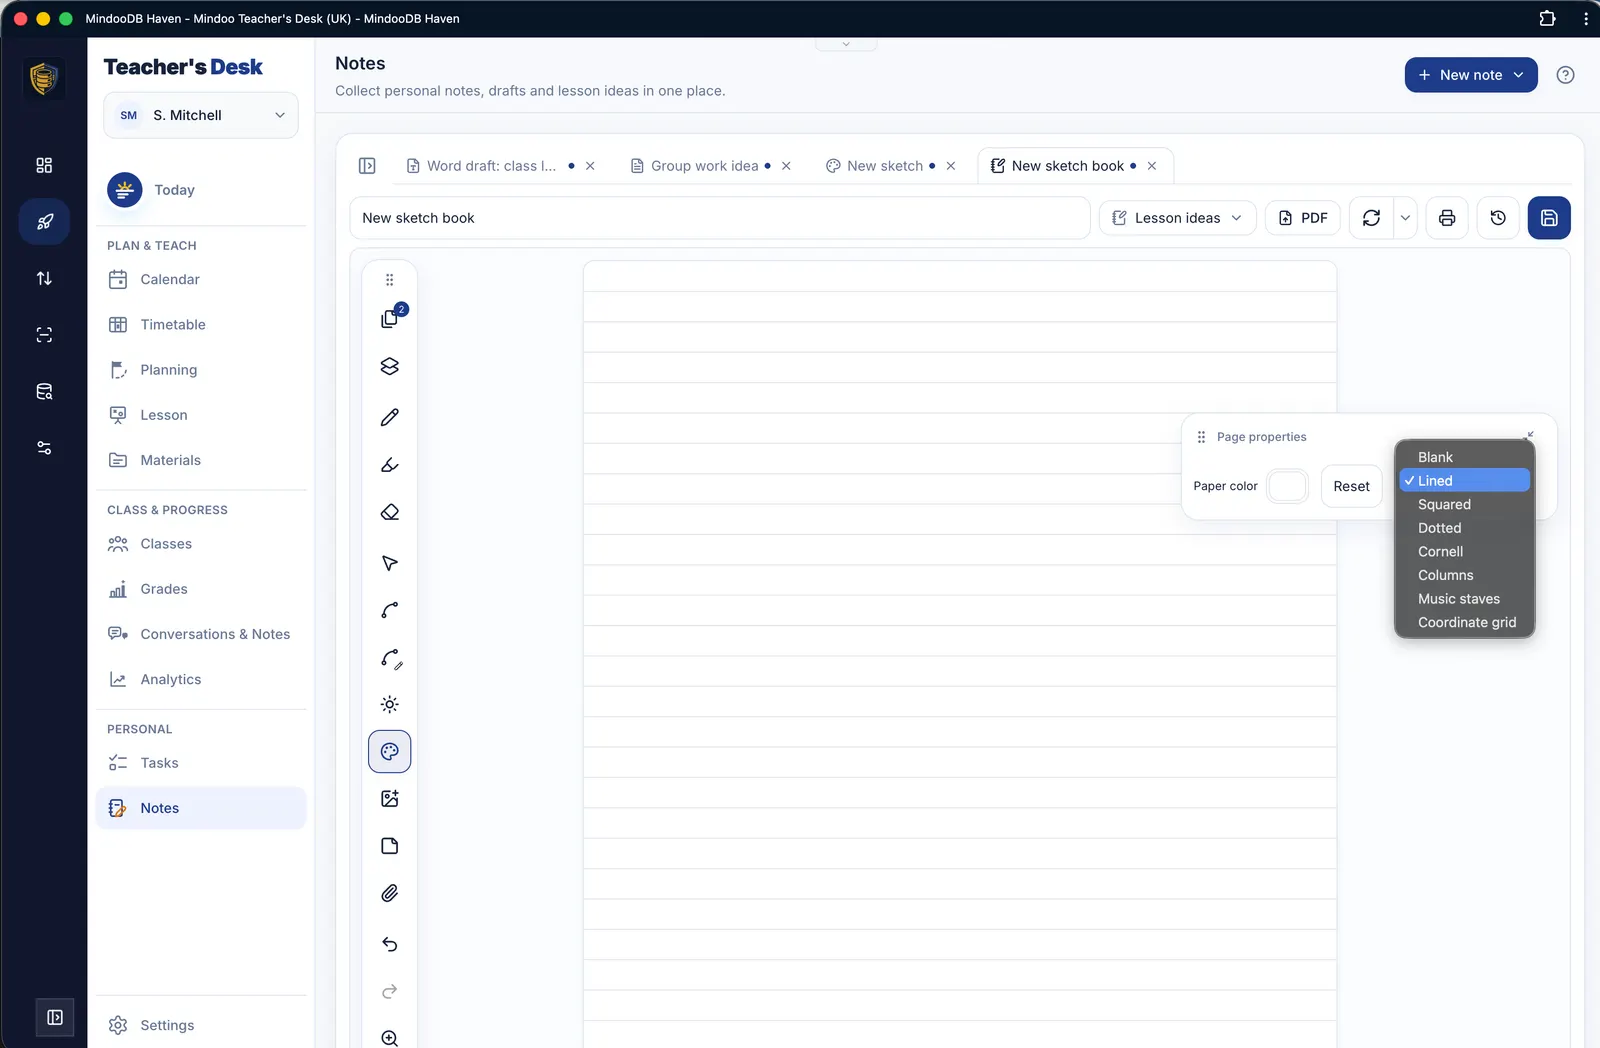Toggle the palette page properties tool
The image size is (1600, 1048).
click(x=390, y=751)
